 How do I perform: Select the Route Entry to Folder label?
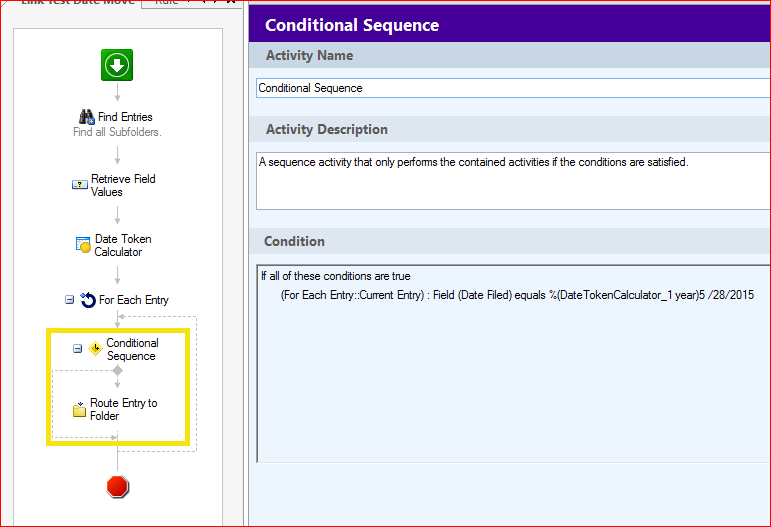coord(124,410)
